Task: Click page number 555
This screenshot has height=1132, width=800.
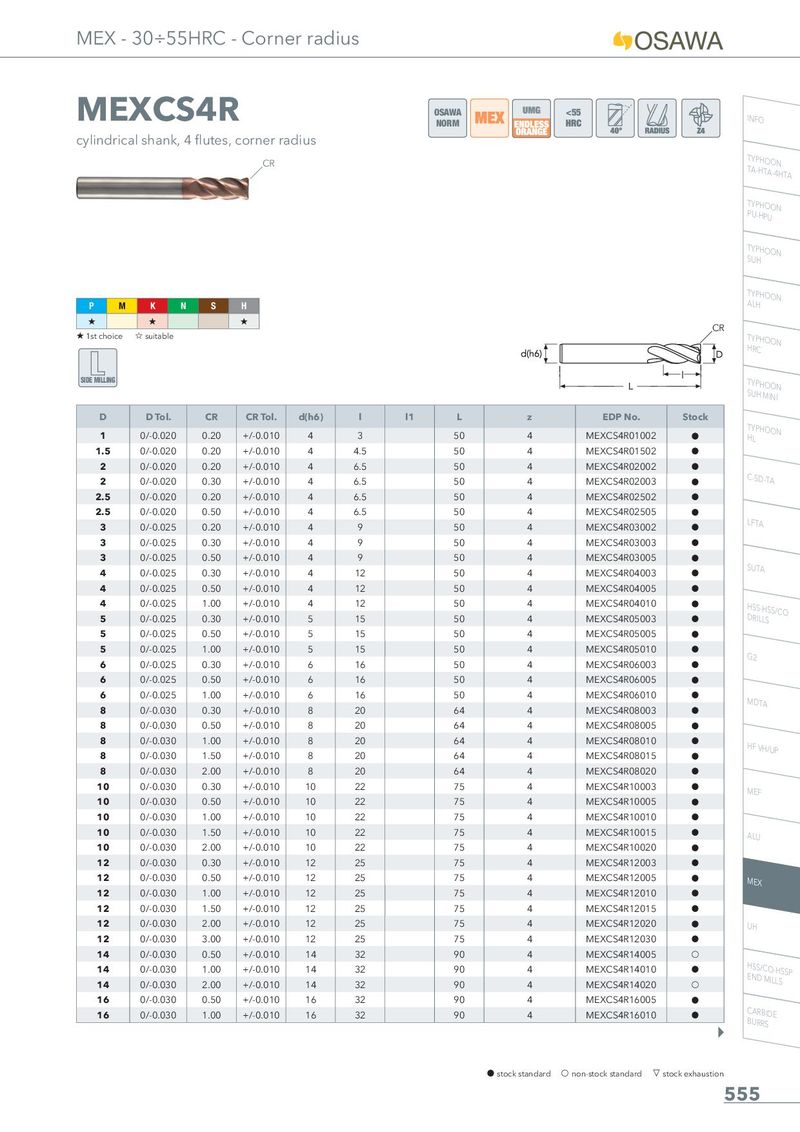Action: pyautogui.click(x=742, y=1094)
